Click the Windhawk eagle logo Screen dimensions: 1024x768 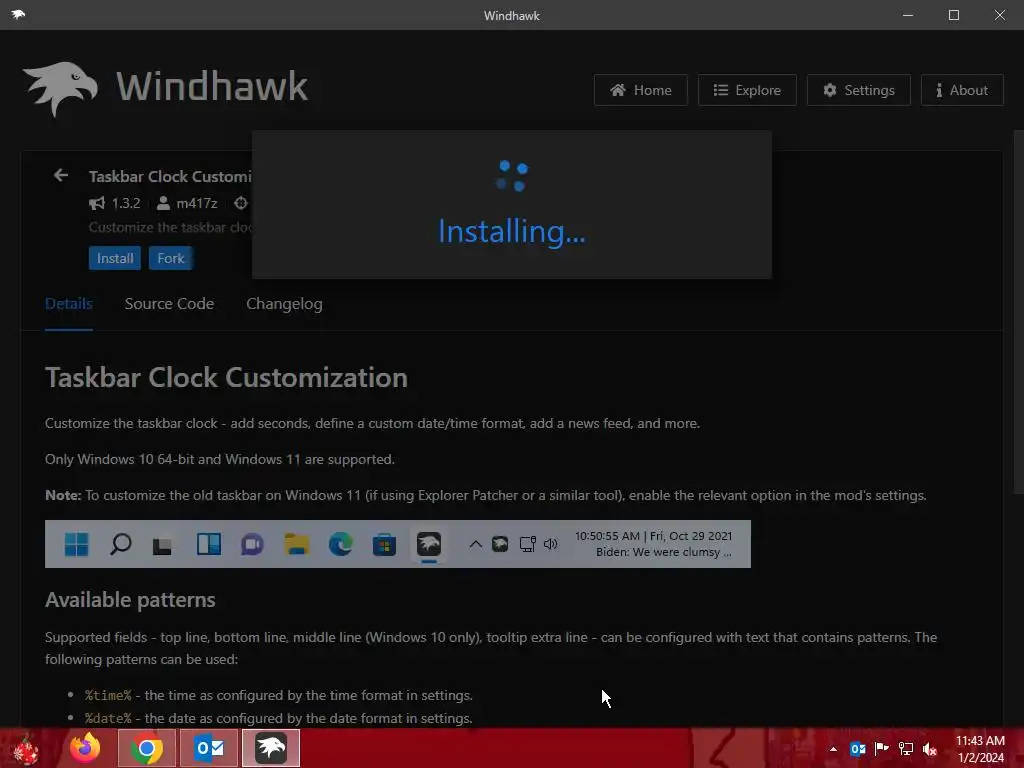pos(60,88)
